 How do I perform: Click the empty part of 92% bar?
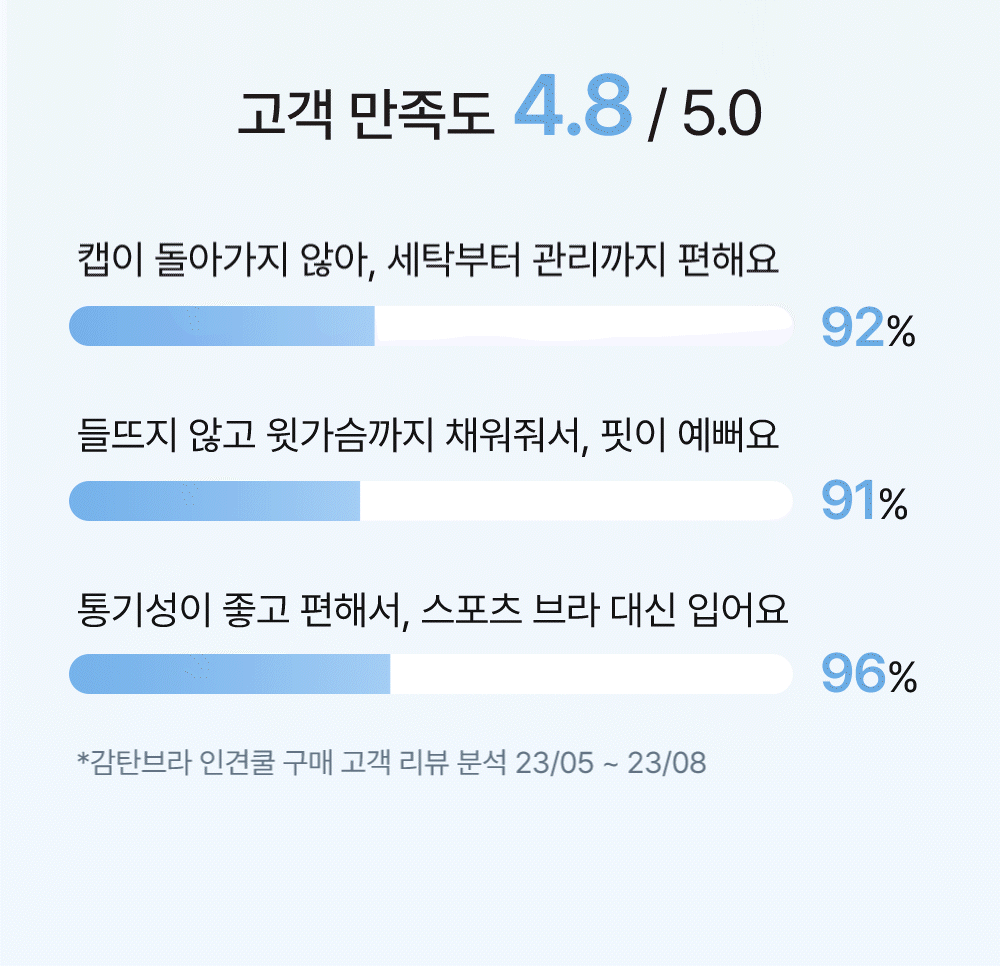pyautogui.click(x=584, y=326)
